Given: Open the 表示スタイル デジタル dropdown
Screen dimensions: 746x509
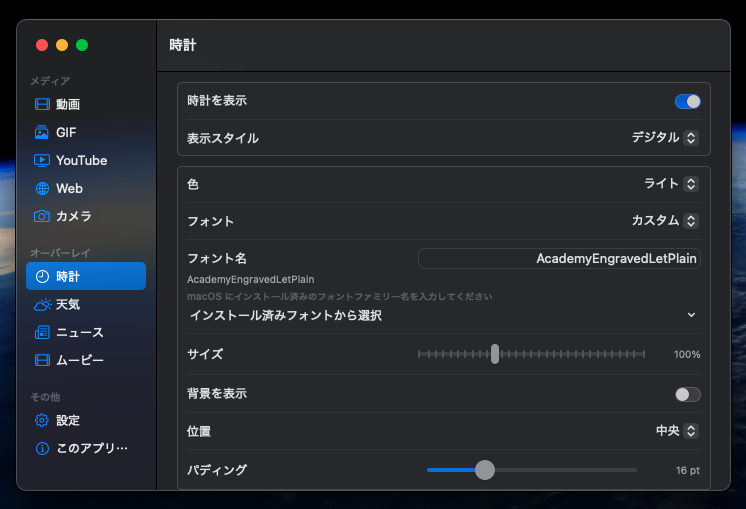Looking at the screenshot, I should pos(665,137).
